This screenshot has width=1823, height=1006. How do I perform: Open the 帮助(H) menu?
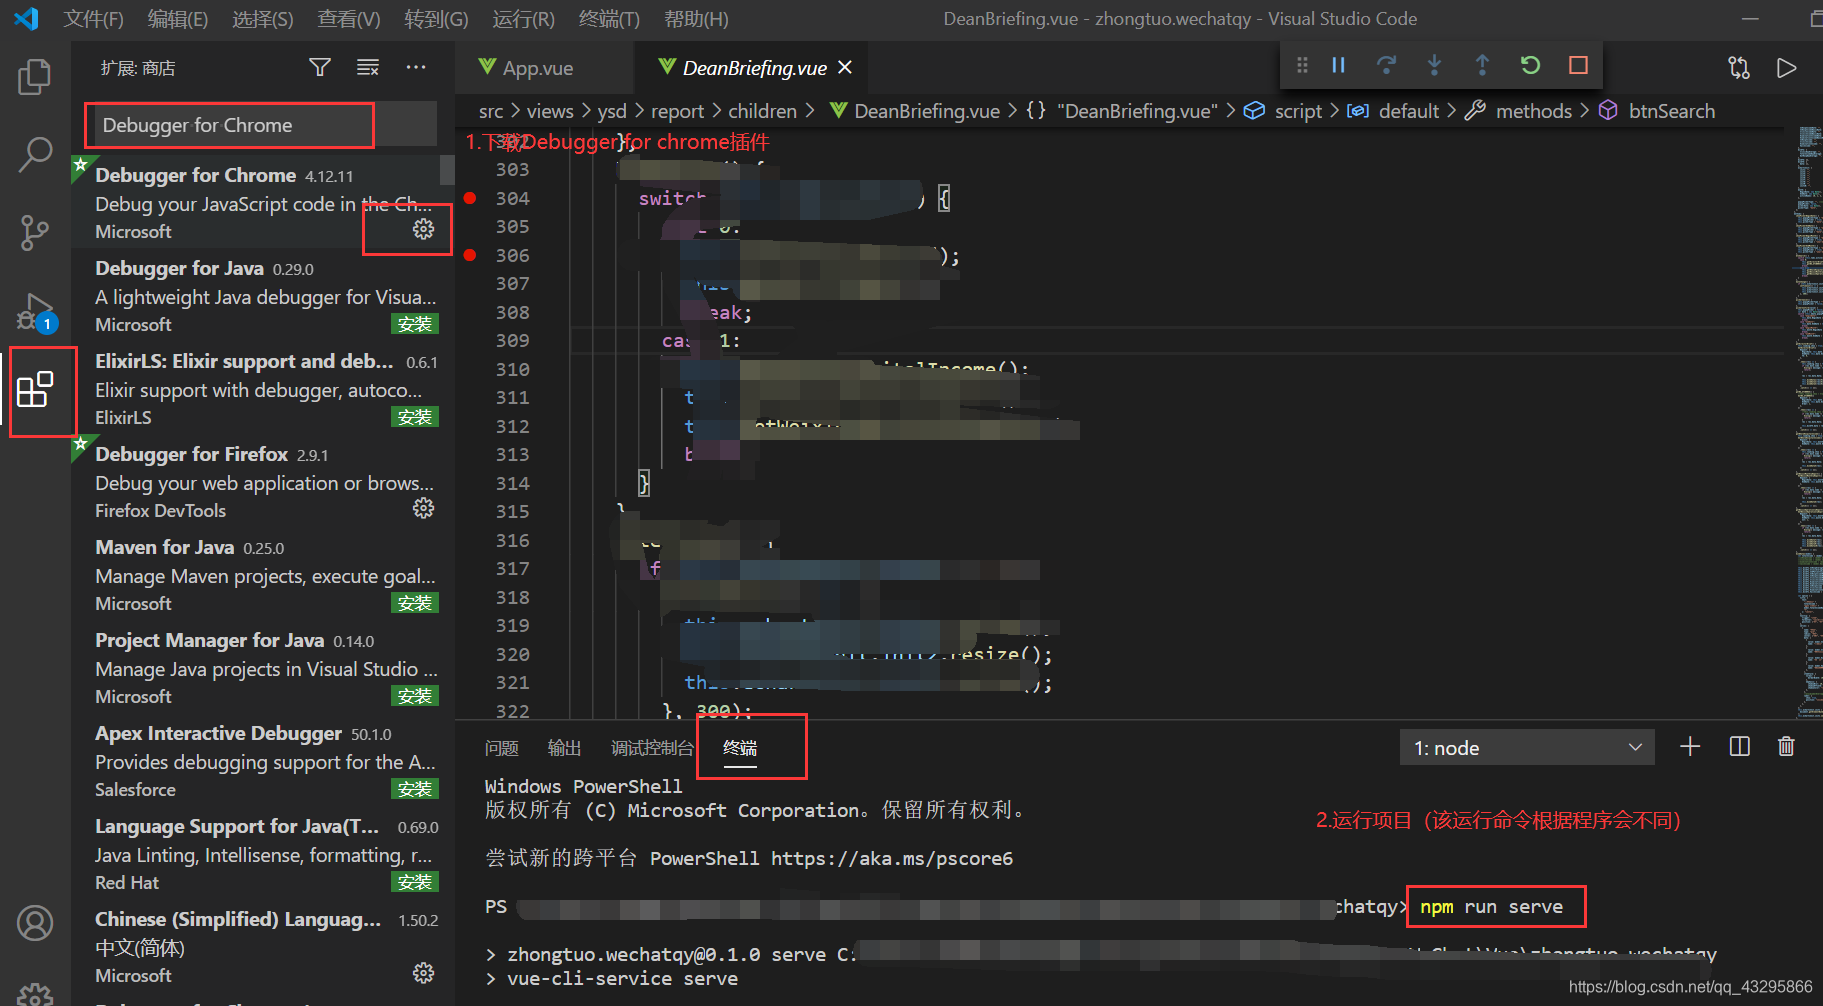696,19
